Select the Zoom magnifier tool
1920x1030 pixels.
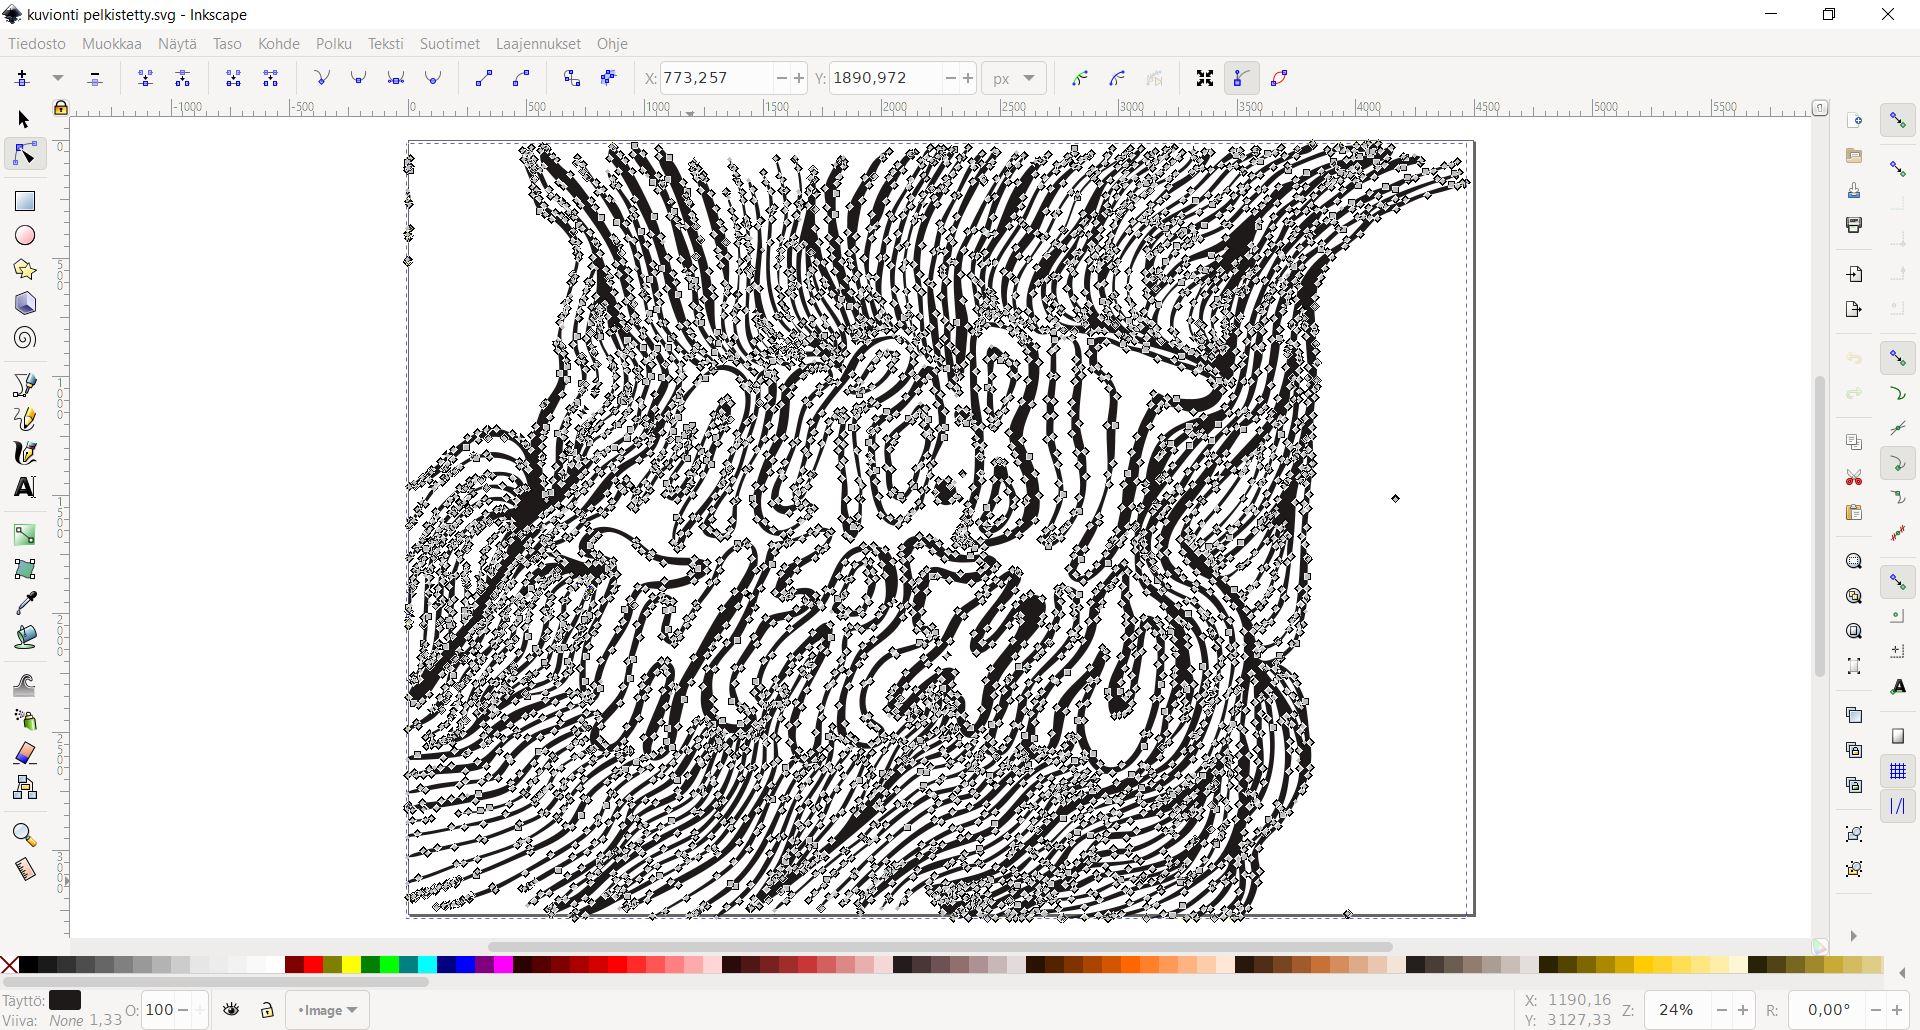coord(24,835)
